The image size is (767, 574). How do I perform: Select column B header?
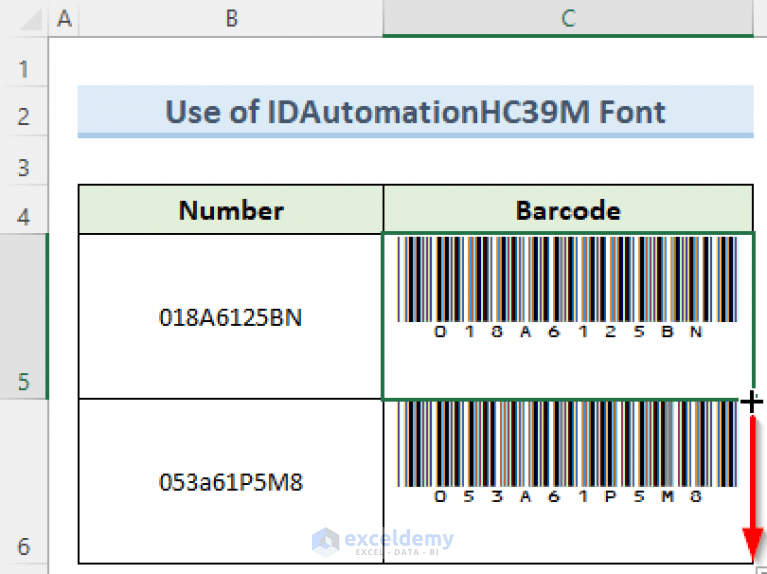pyautogui.click(x=231, y=19)
